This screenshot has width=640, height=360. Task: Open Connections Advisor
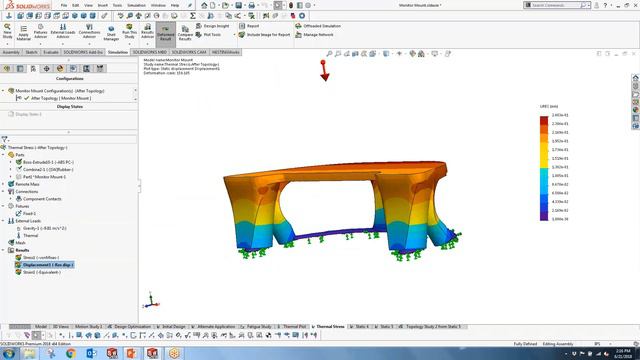coord(89,32)
